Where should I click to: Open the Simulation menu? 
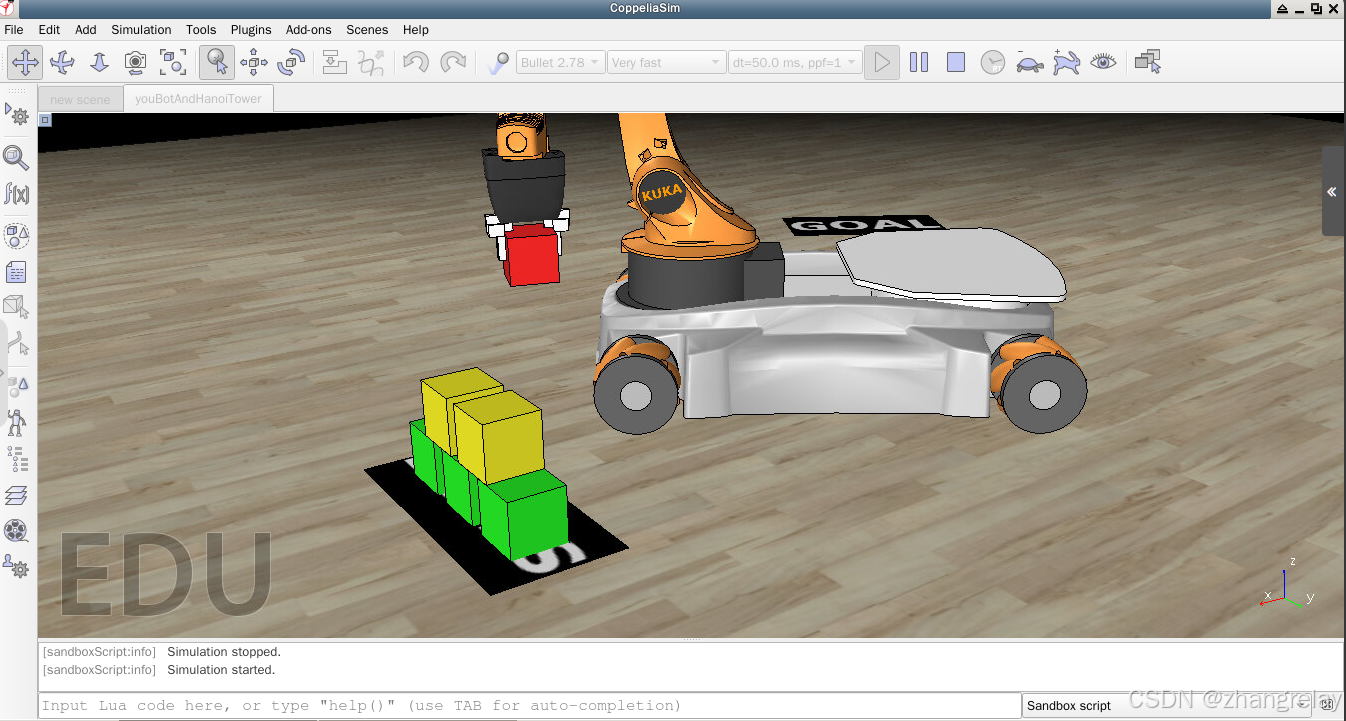point(141,29)
